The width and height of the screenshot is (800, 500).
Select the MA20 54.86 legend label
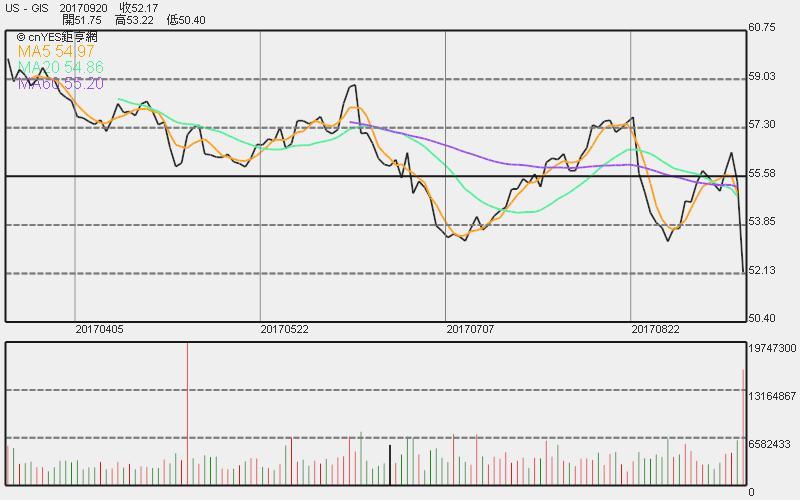(x=60, y=67)
